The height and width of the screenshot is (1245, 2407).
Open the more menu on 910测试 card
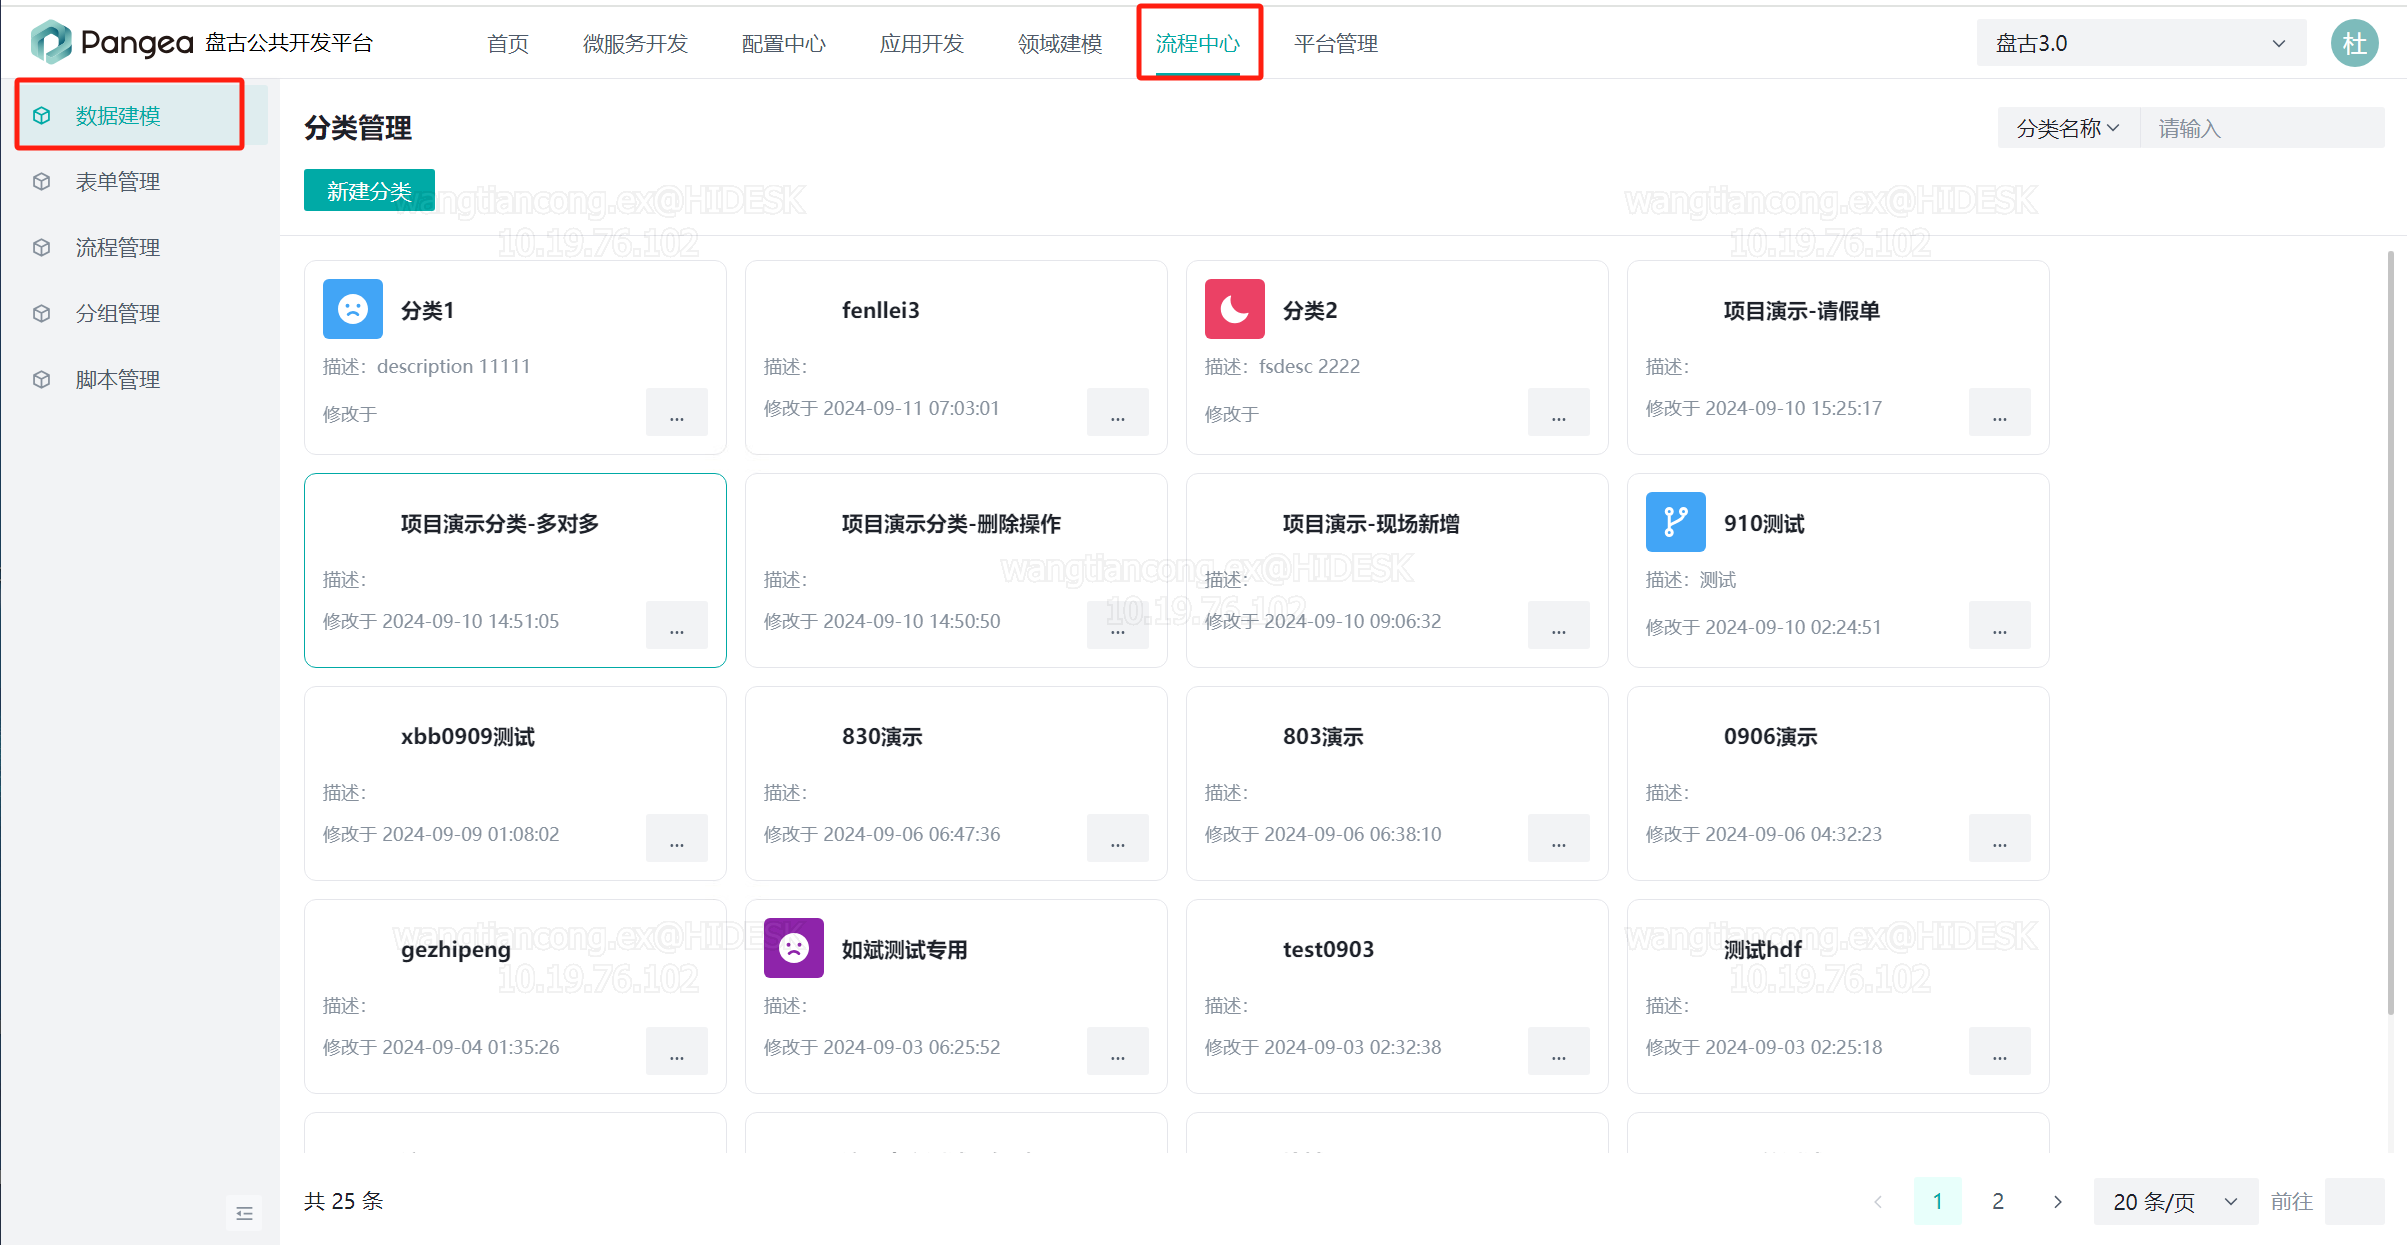[x=2000, y=625]
